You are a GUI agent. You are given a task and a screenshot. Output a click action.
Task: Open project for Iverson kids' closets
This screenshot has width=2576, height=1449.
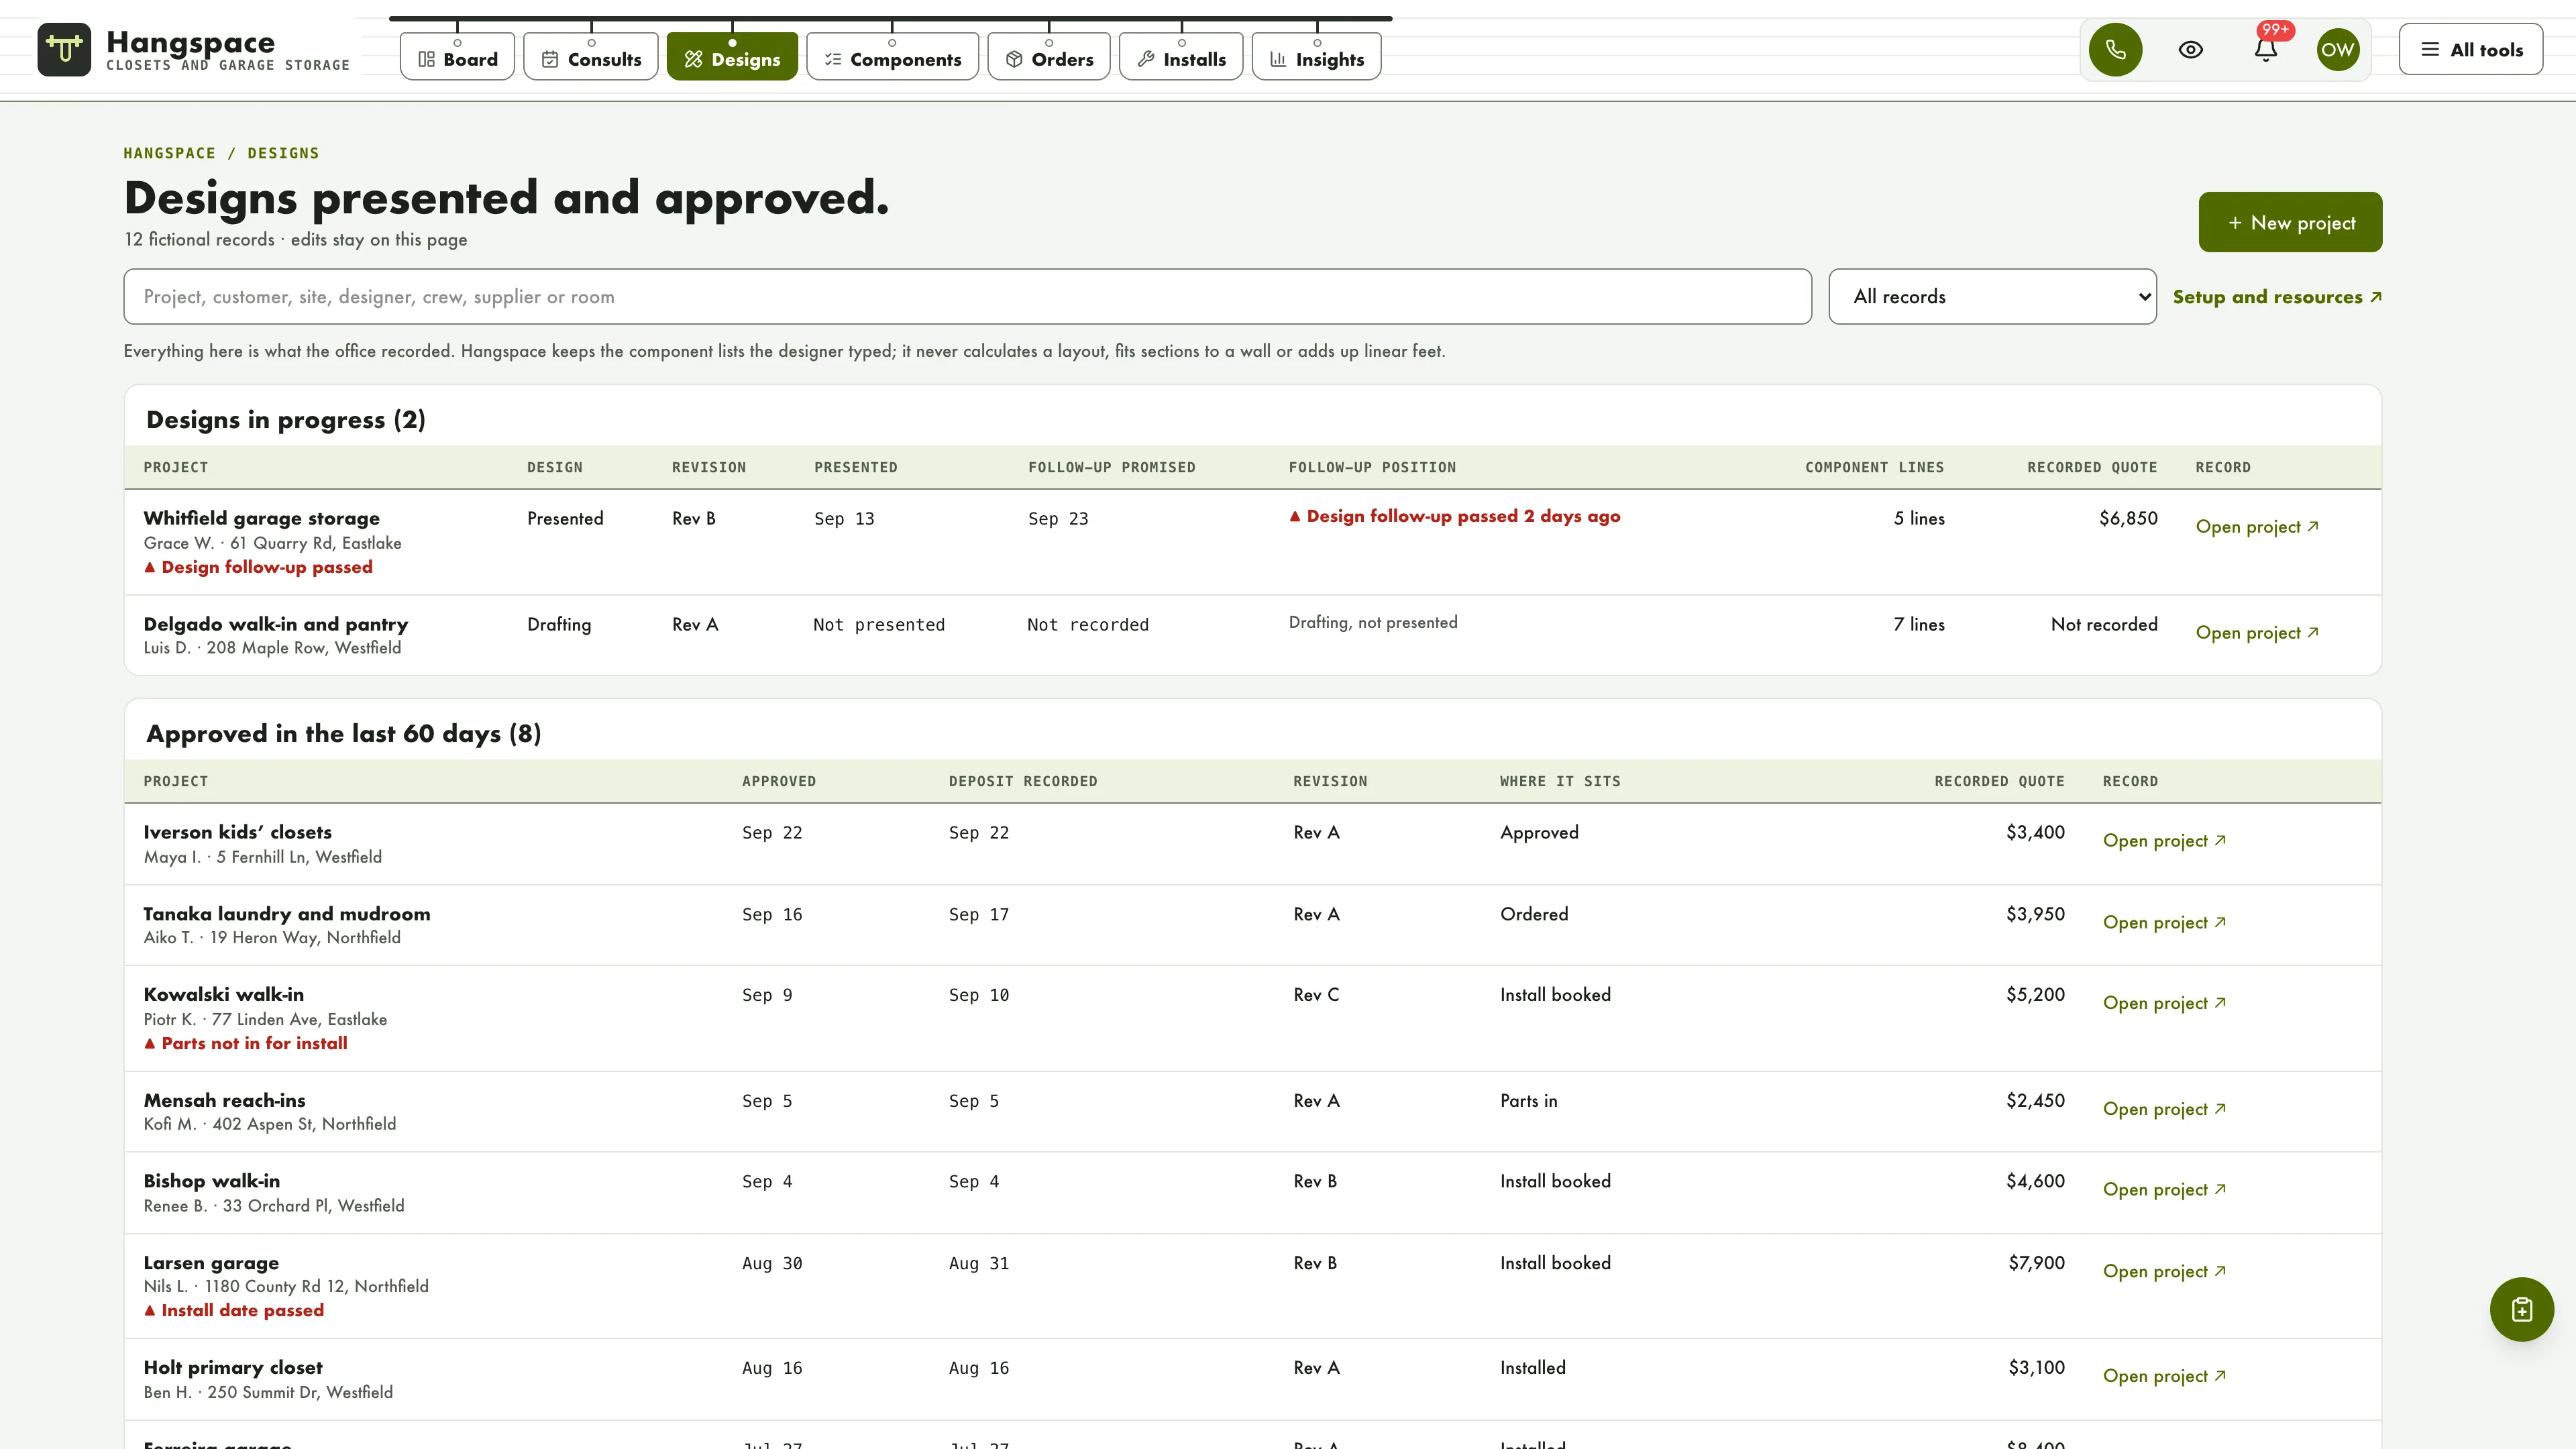2164,840
